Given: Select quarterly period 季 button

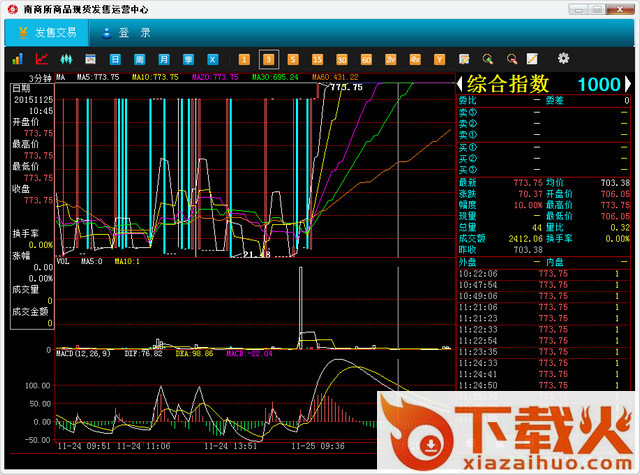Looking at the screenshot, I should [188, 60].
